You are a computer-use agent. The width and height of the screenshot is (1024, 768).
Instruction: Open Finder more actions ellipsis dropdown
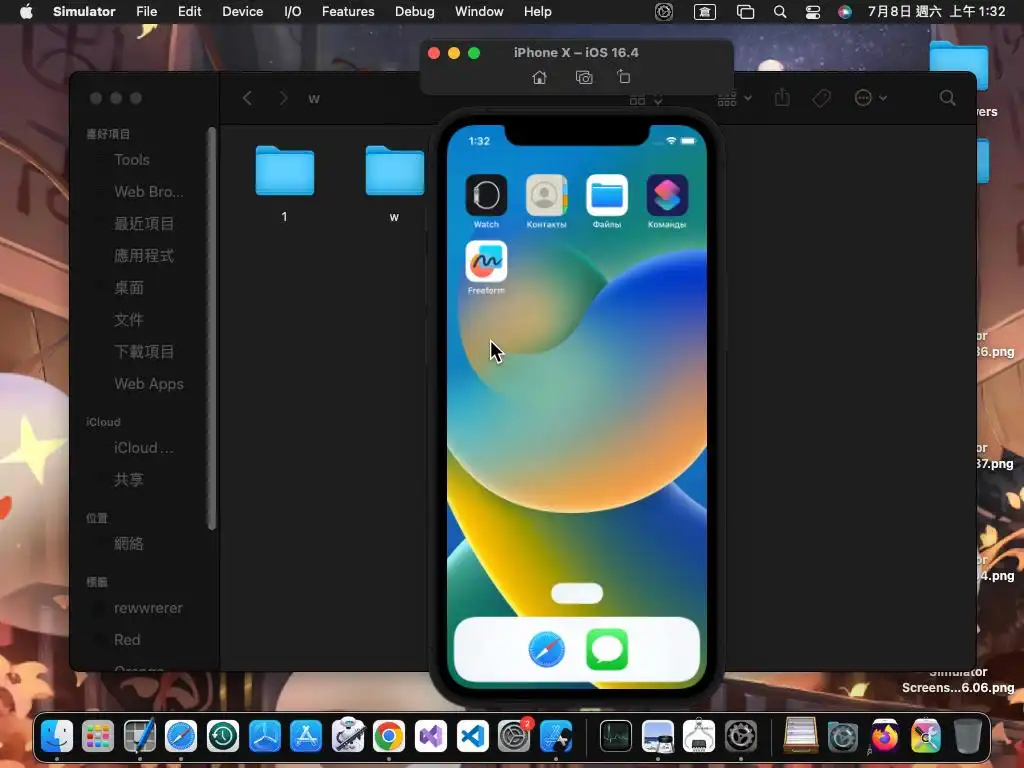pyautogui.click(x=870, y=98)
